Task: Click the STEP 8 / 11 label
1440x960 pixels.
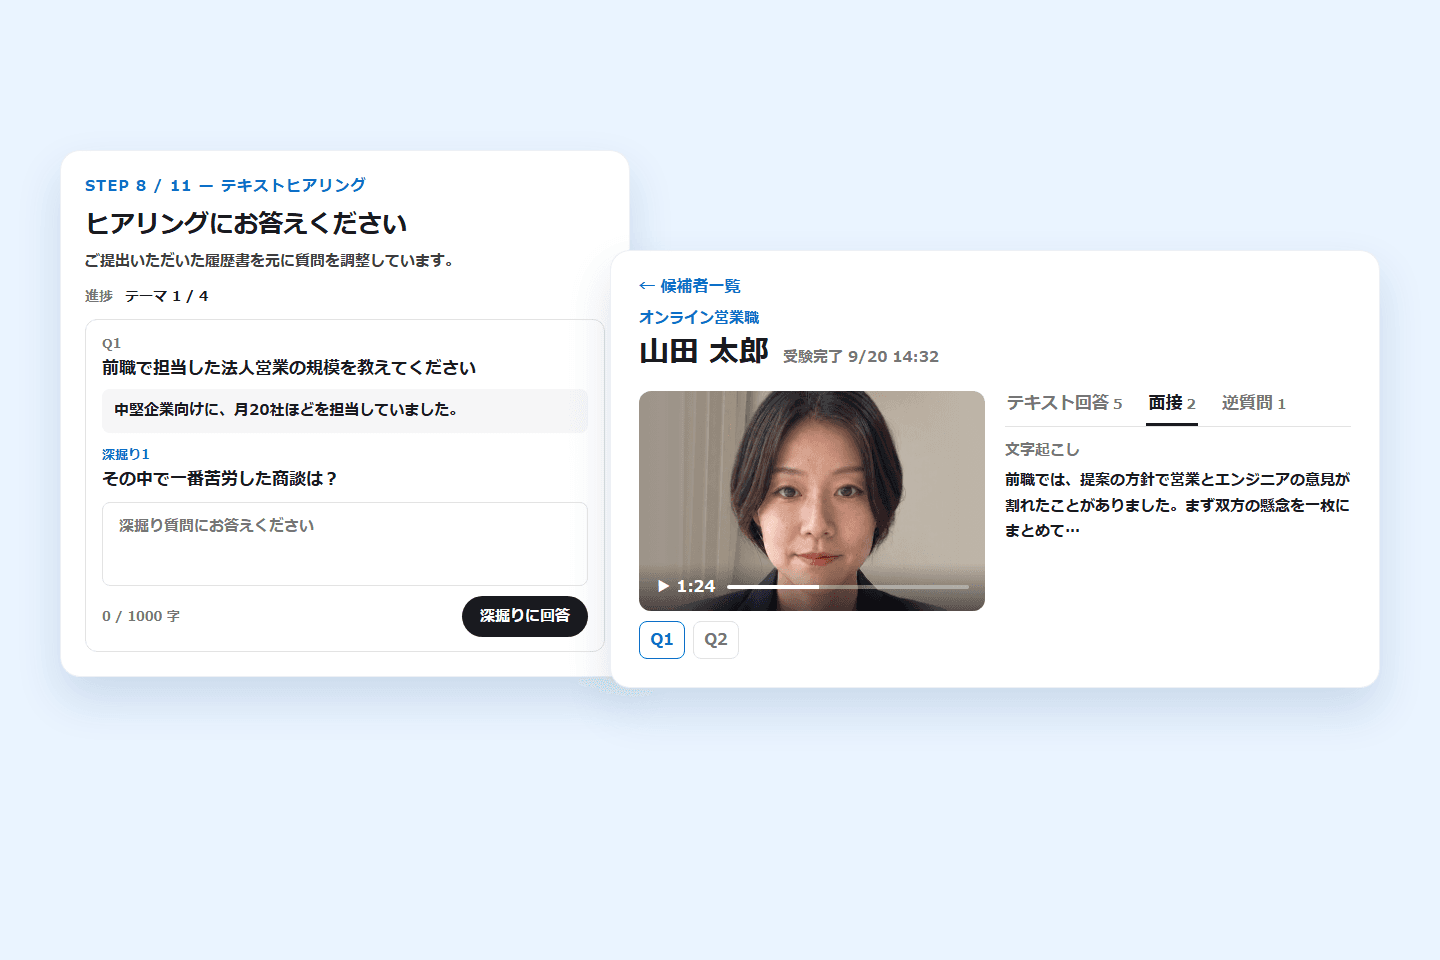Action: point(225,185)
